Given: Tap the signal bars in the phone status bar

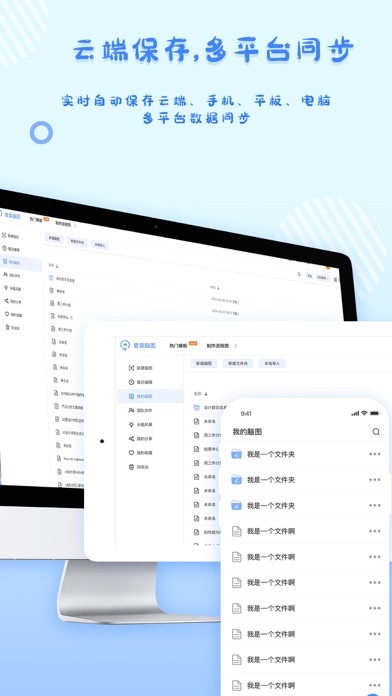Looking at the screenshot, I should click(x=355, y=414).
